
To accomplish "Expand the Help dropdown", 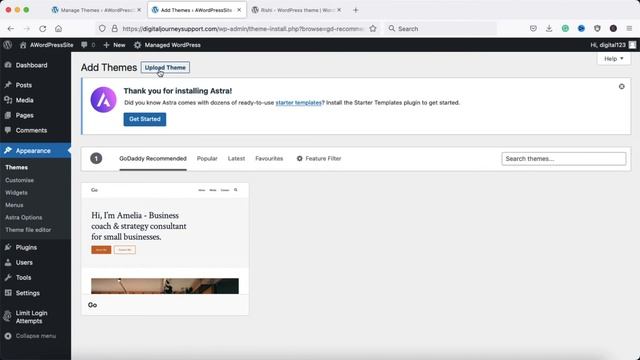I will 614,59.
